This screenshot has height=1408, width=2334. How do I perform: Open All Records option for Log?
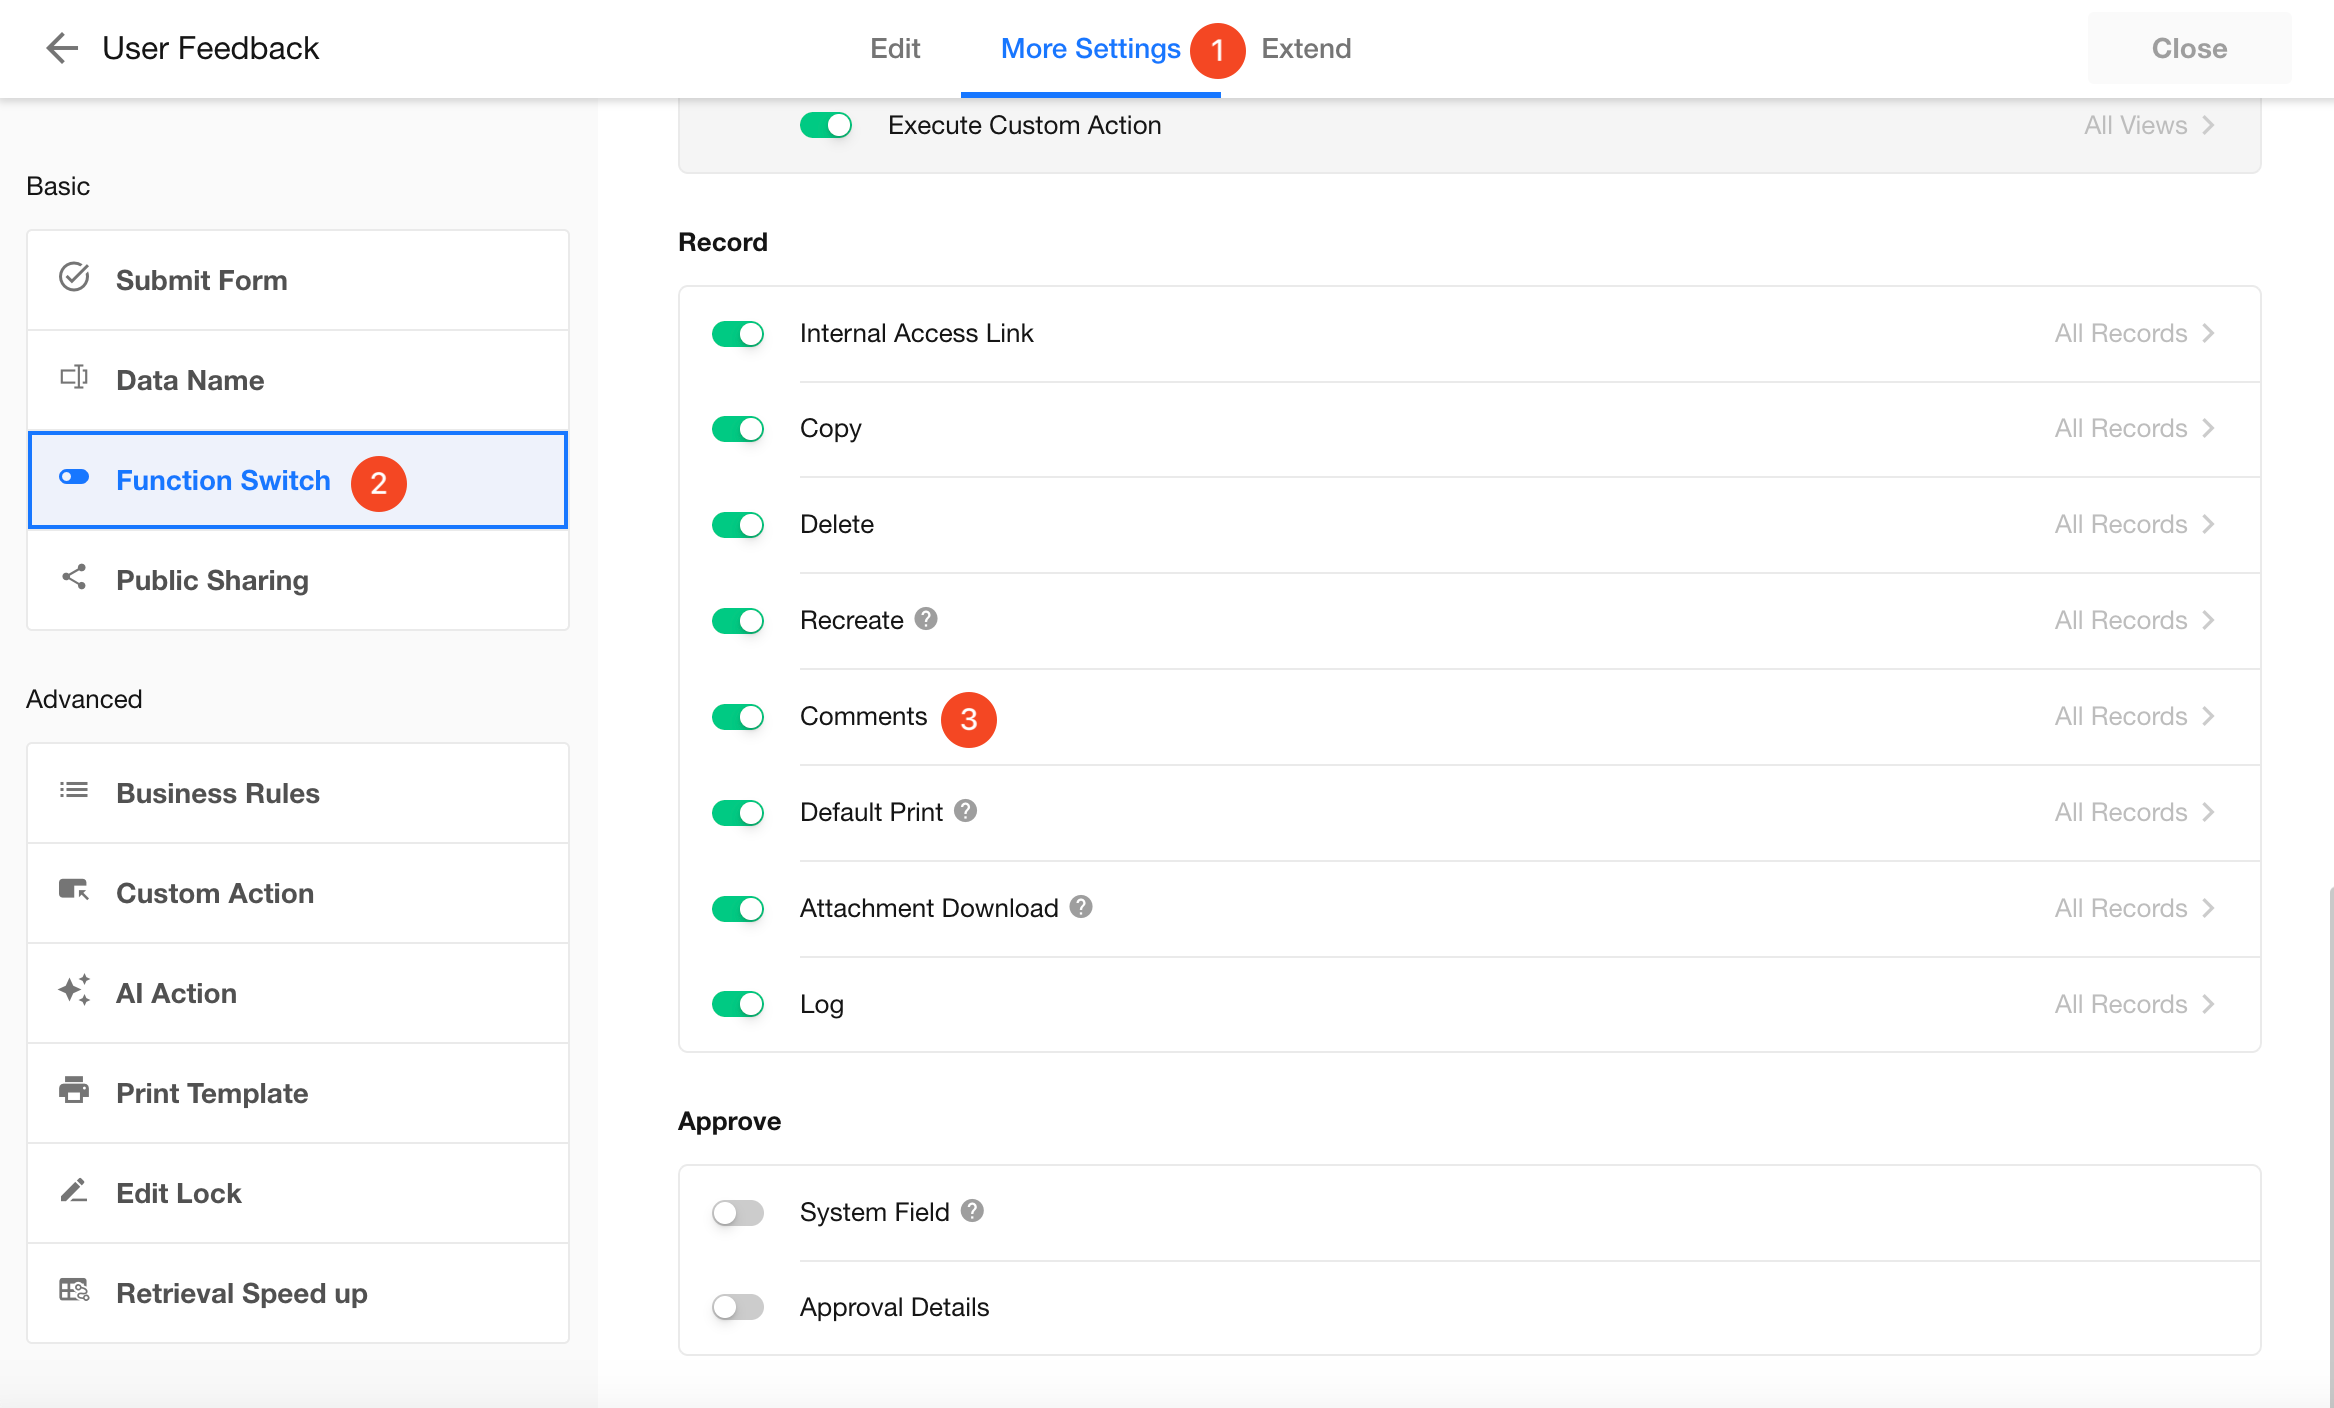(2134, 1004)
